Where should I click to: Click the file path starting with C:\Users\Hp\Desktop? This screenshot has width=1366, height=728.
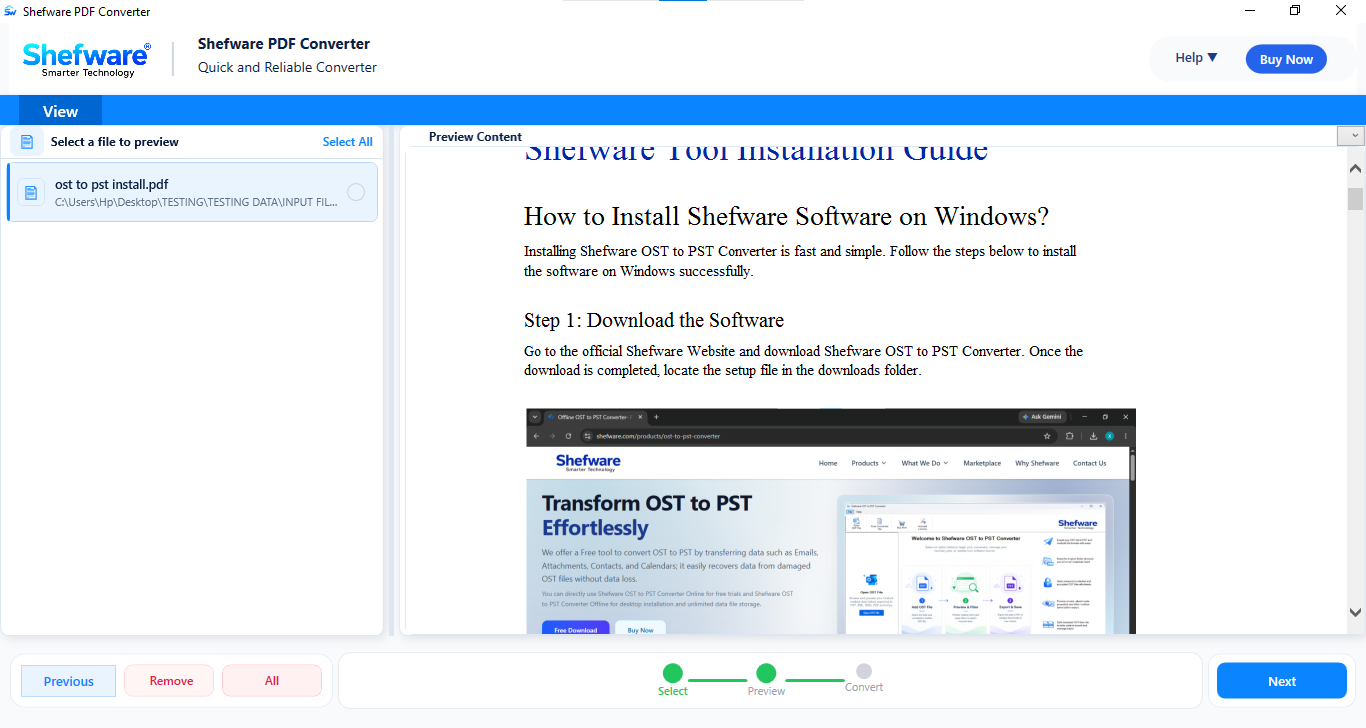(x=196, y=202)
